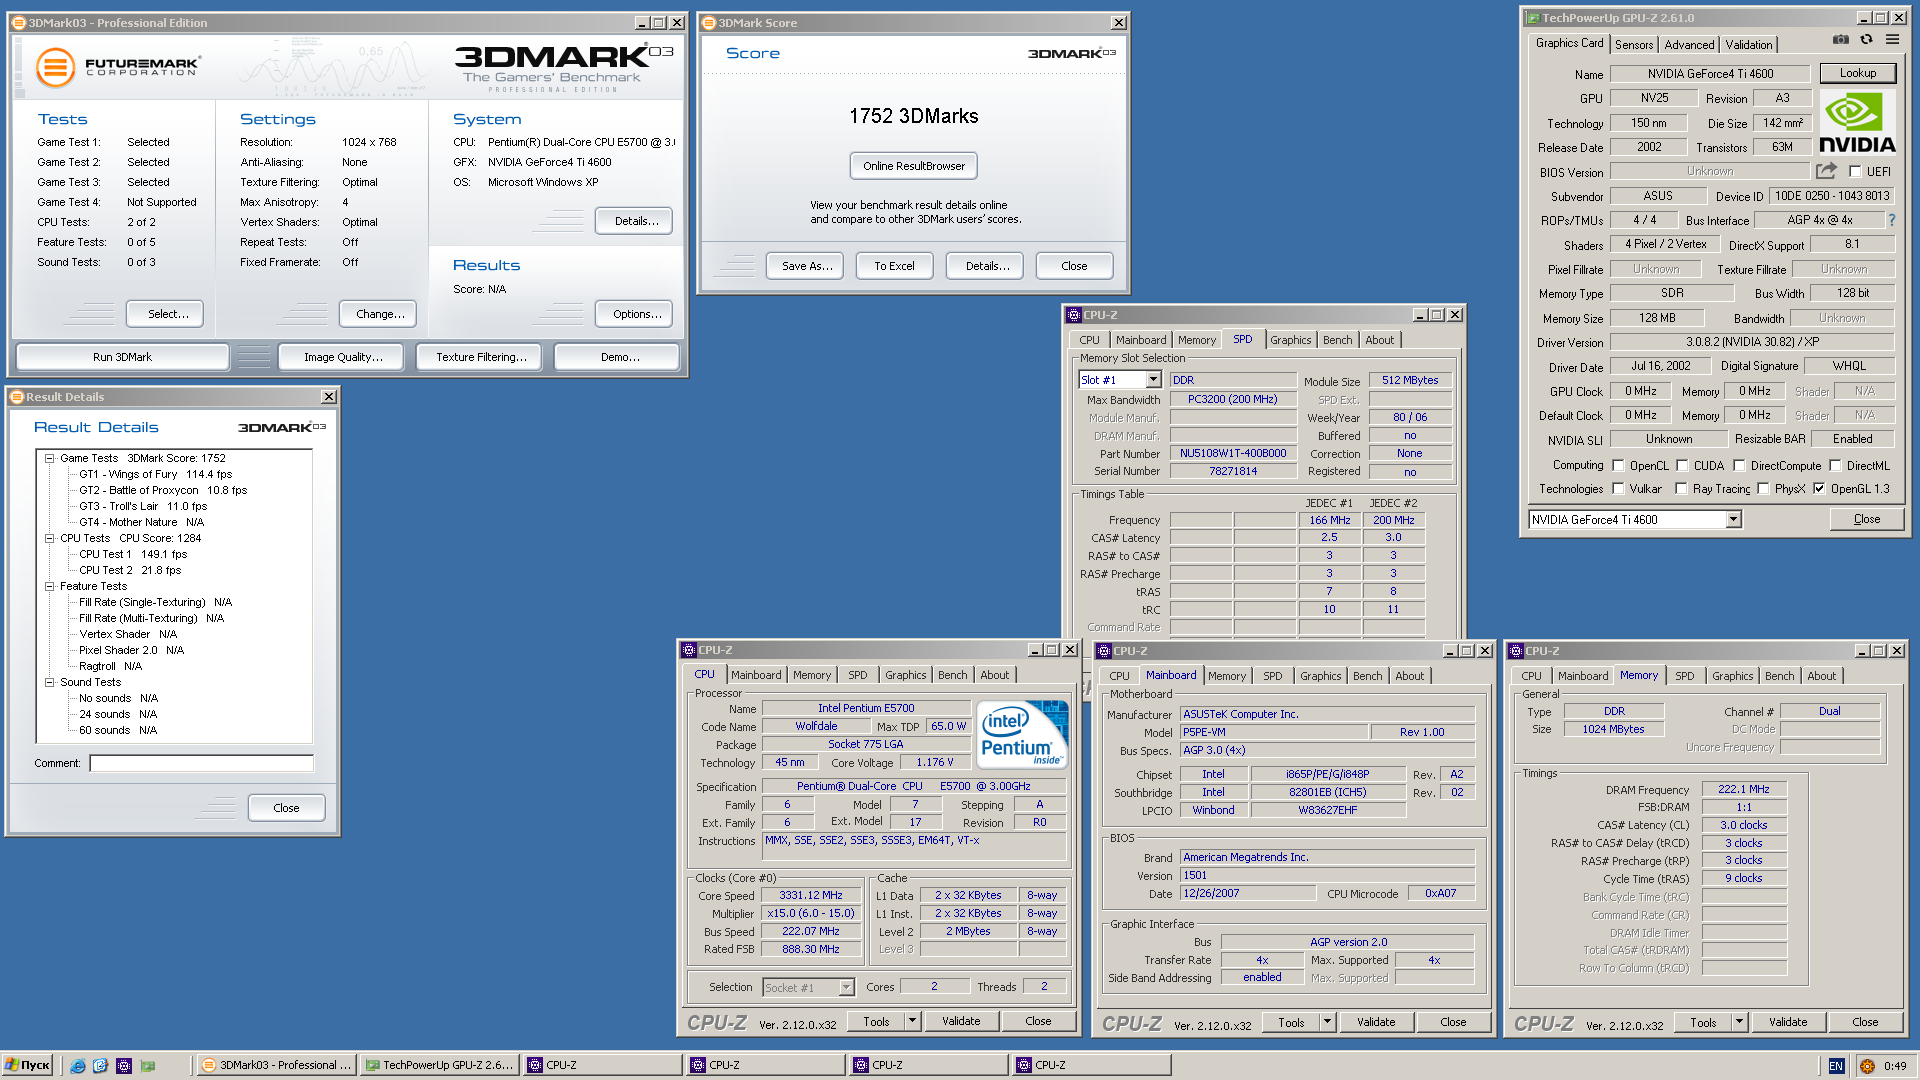Open the Bench tab in CPU-Z SPD window
Image resolution: width=1920 pixels, height=1080 pixels.
1337,340
